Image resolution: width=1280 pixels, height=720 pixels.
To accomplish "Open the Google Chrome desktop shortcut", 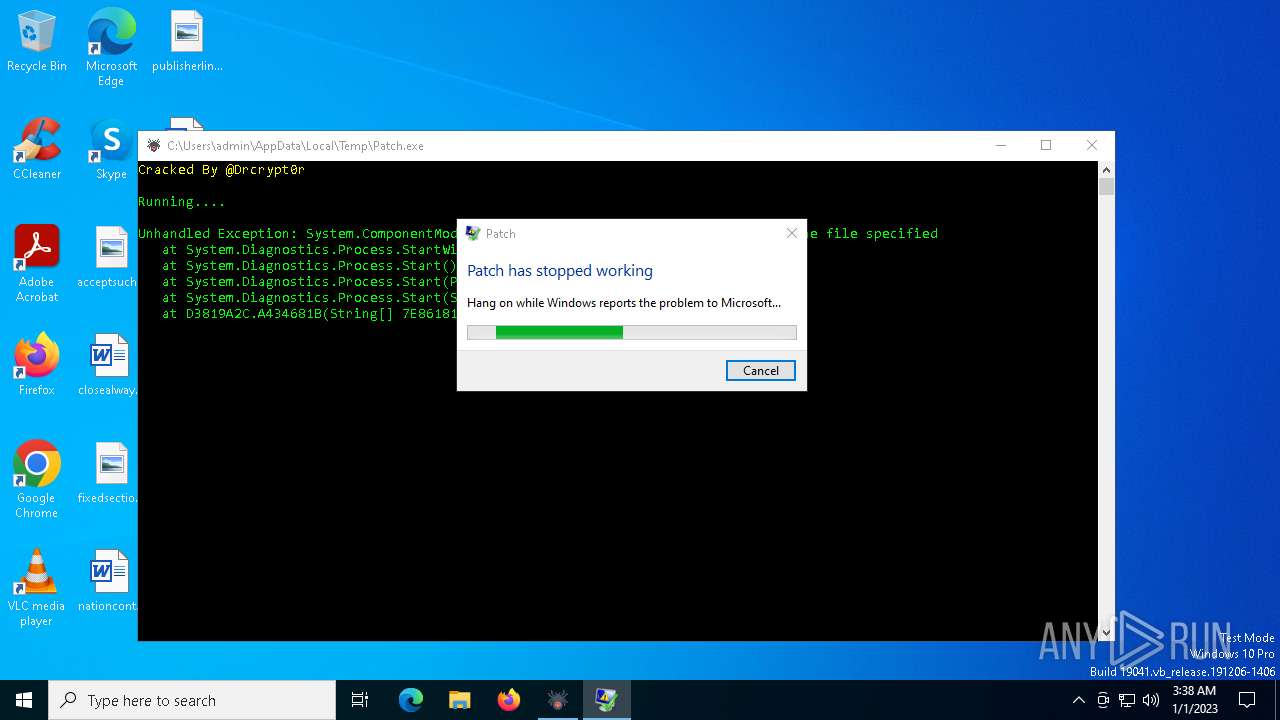I will click(37, 479).
